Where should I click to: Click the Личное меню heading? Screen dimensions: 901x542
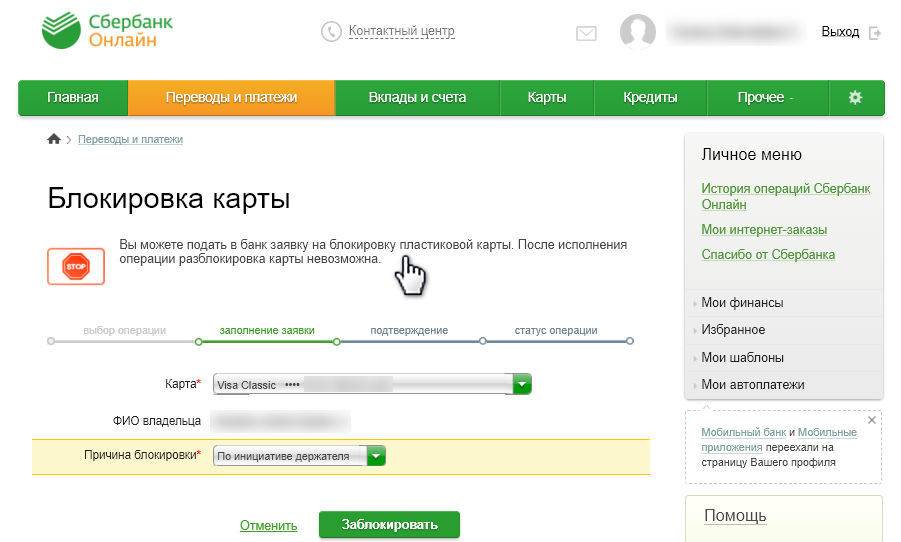pyautogui.click(x=752, y=155)
